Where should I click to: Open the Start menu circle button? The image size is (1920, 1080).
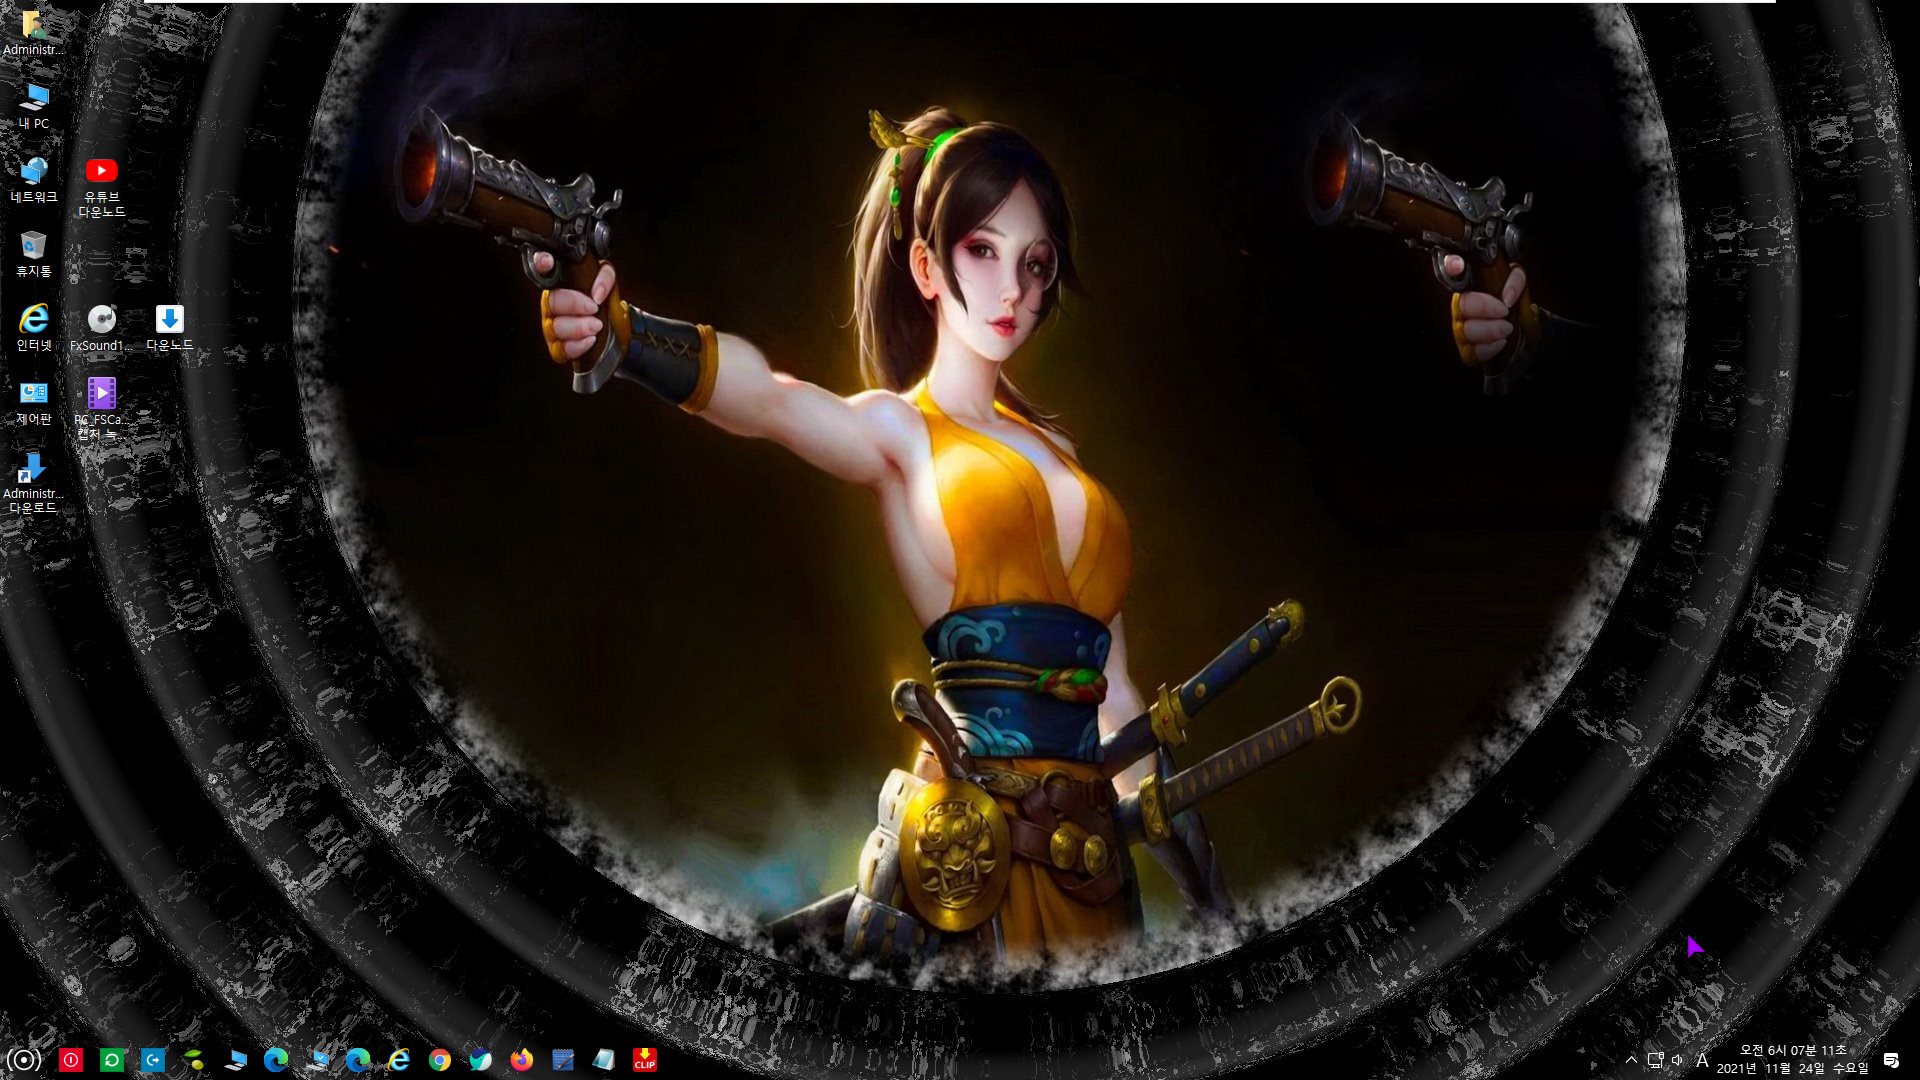[x=24, y=1060]
